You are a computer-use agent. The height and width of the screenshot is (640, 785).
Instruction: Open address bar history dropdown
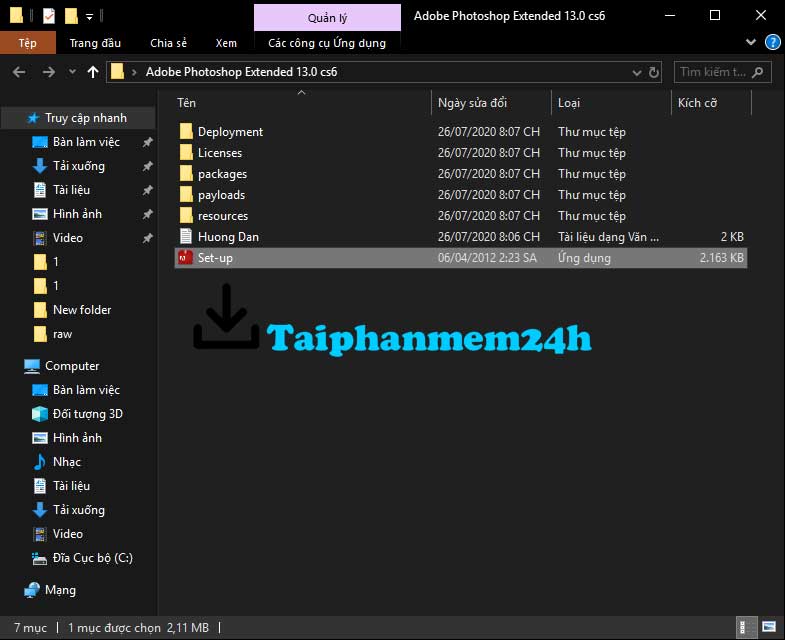pyautogui.click(x=637, y=73)
